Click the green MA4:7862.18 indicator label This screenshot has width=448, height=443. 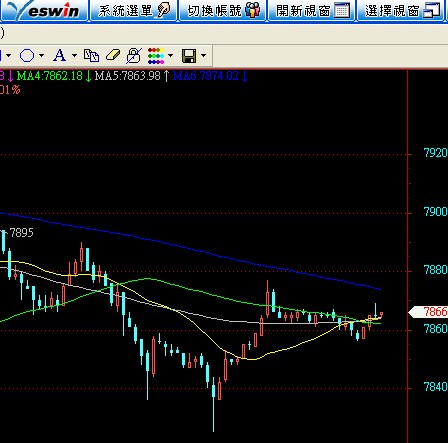(50, 76)
